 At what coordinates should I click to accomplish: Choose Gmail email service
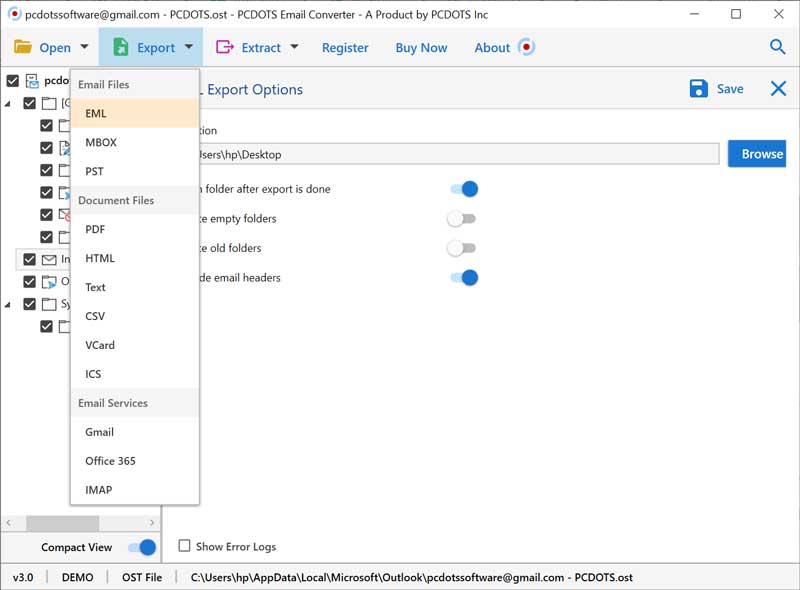point(135,432)
